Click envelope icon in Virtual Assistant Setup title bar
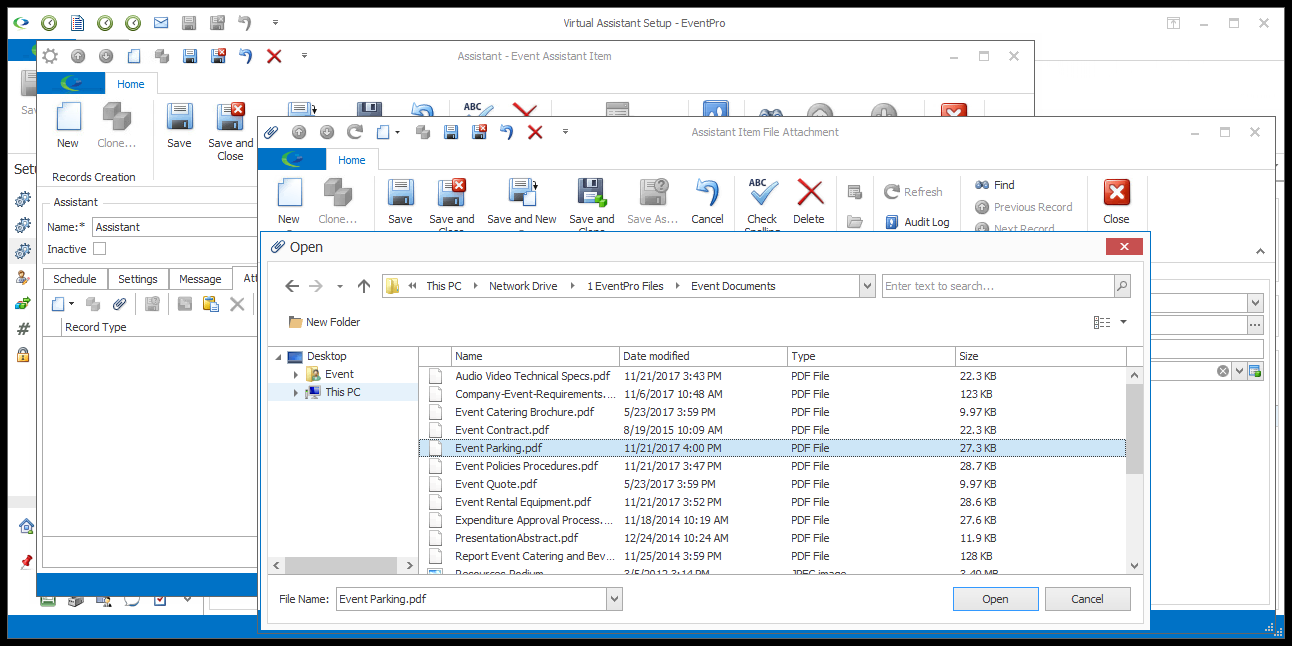 pyautogui.click(x=161, y=22)
